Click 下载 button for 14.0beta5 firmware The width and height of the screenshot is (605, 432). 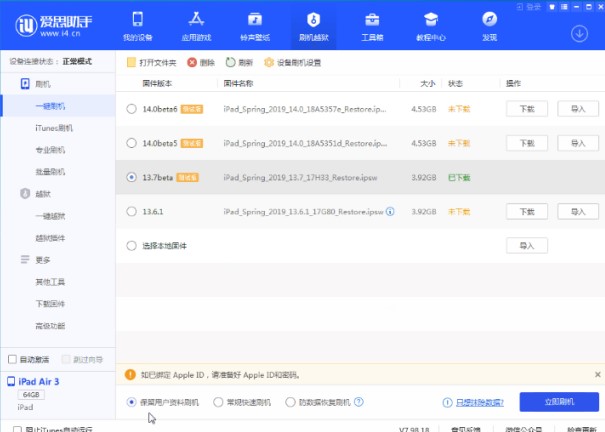[527, 143]
